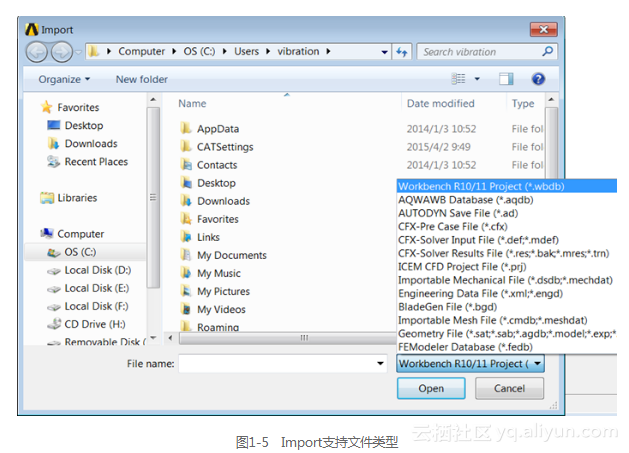Click the search magnifier icon
The width and height of the screenshot is (629, 453).
[x=548, y=51]
